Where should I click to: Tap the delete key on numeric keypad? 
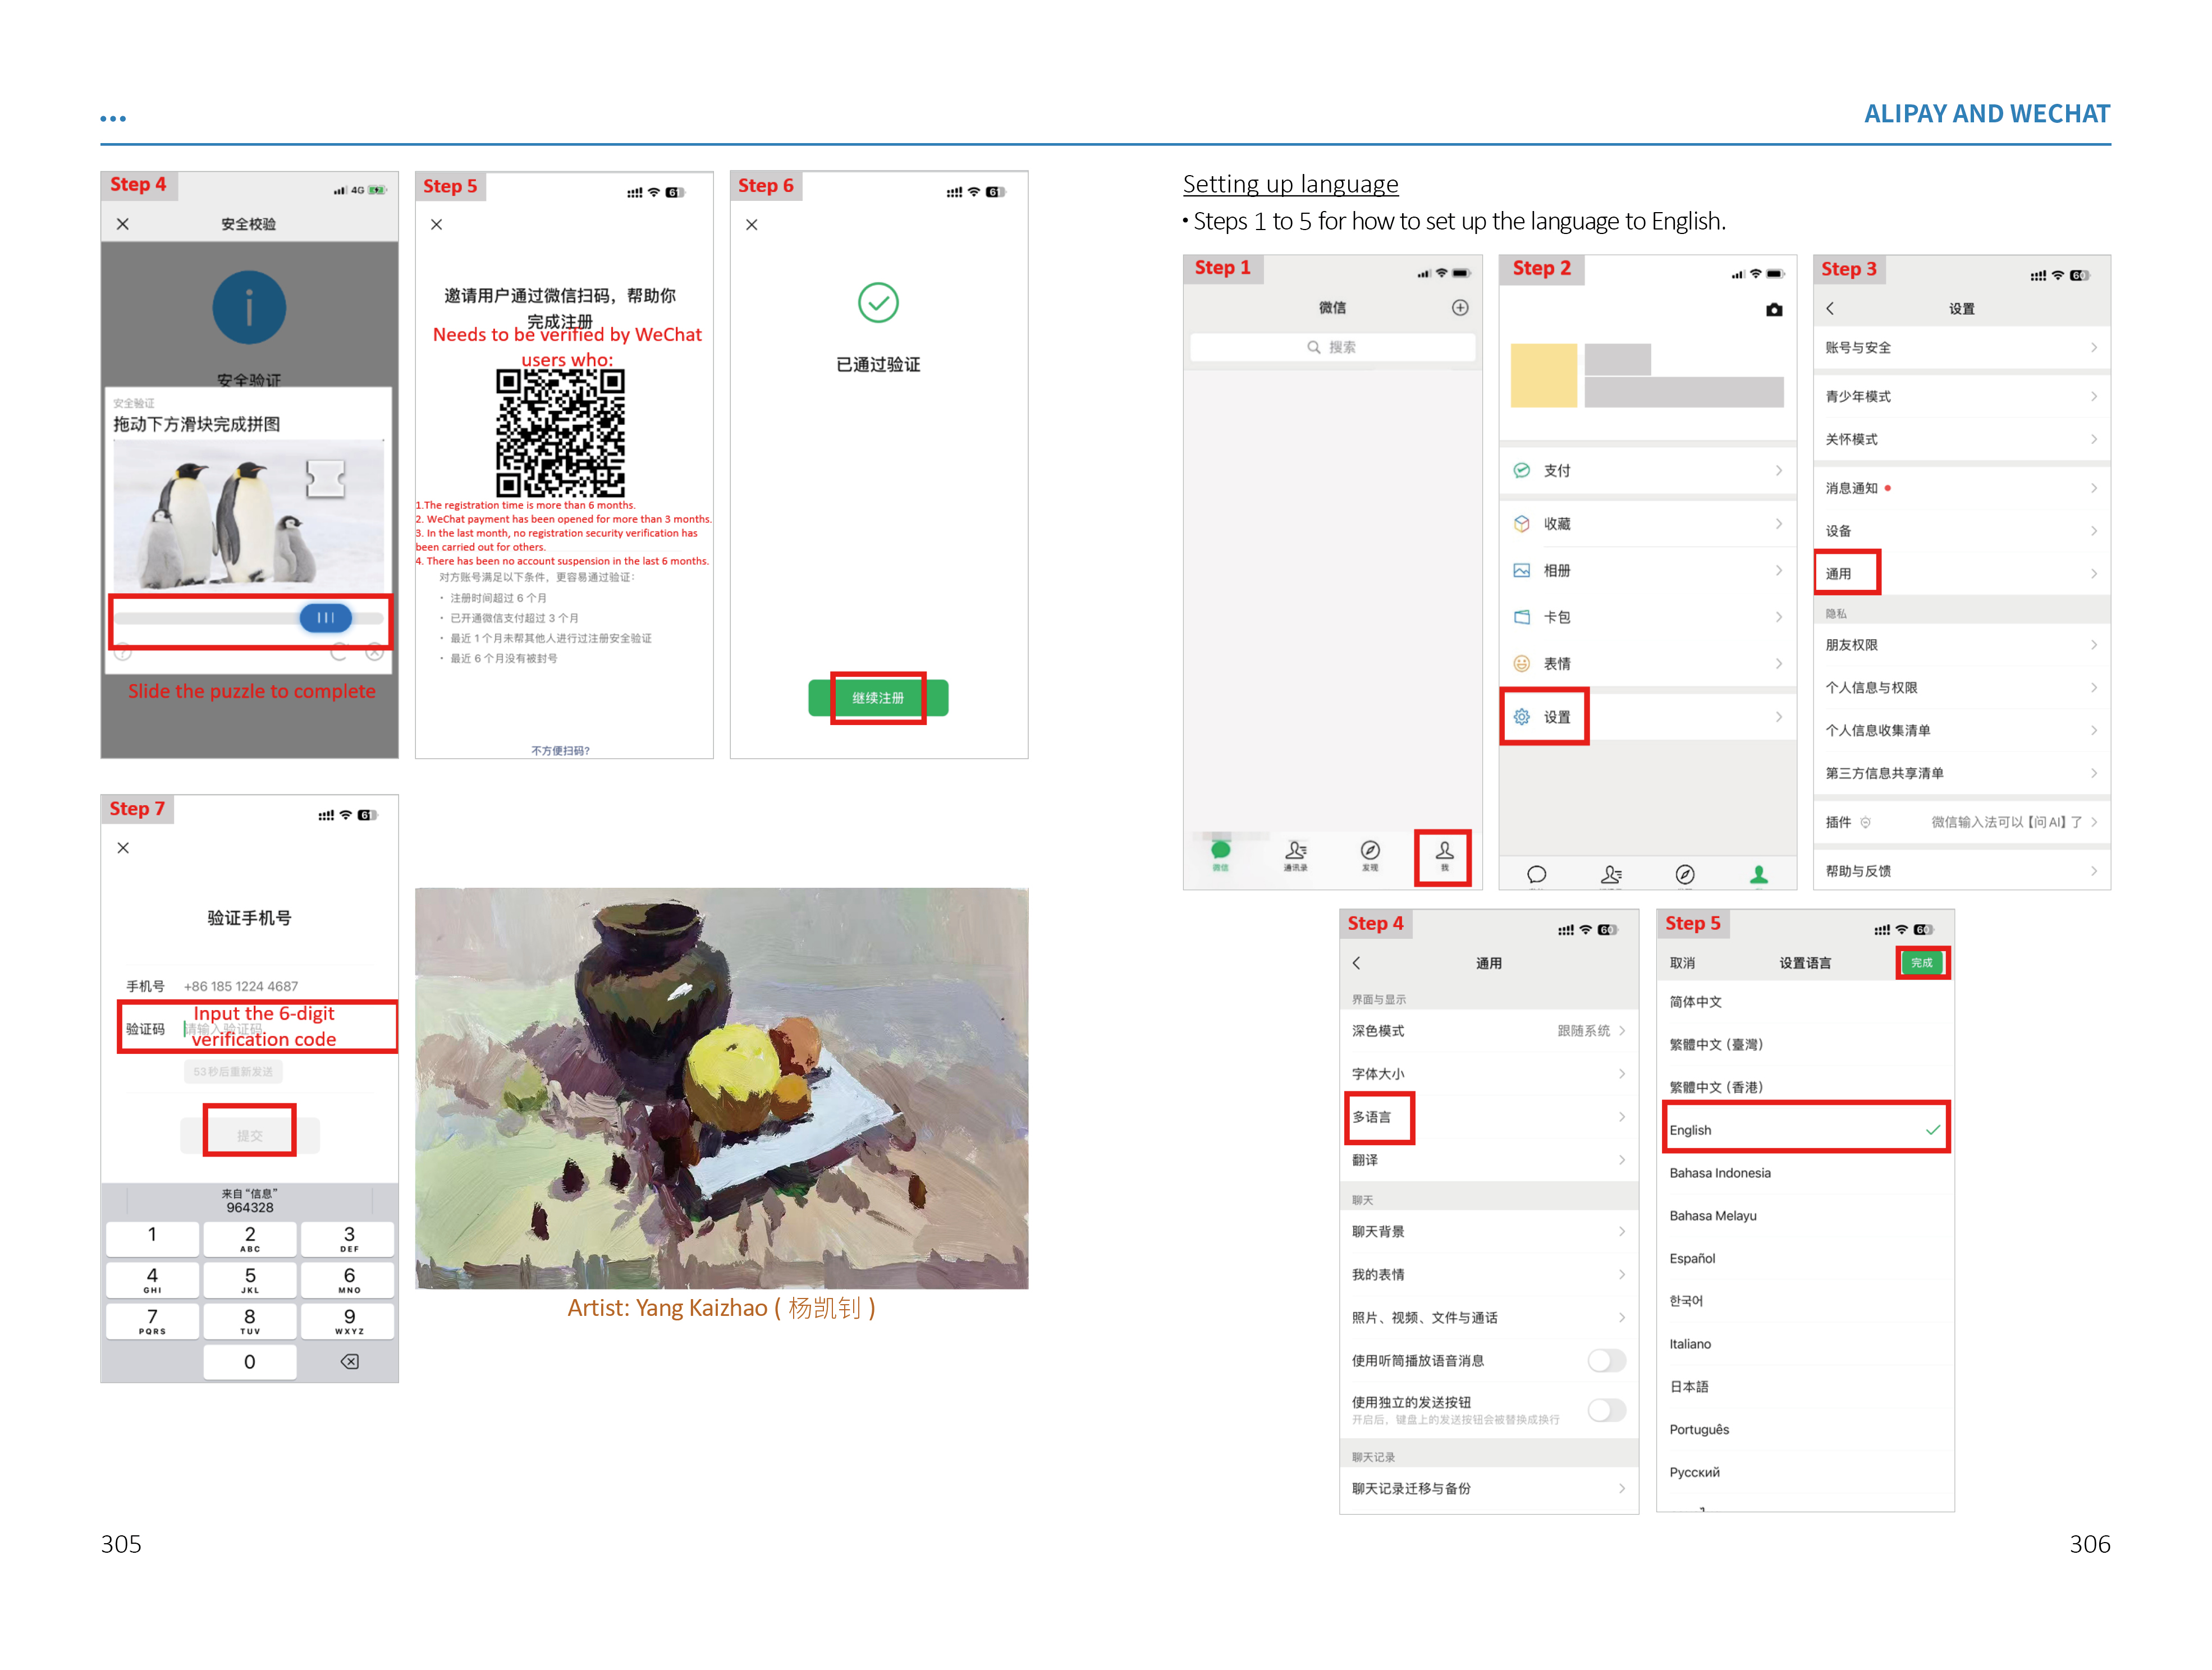(x=349, y=1361)
